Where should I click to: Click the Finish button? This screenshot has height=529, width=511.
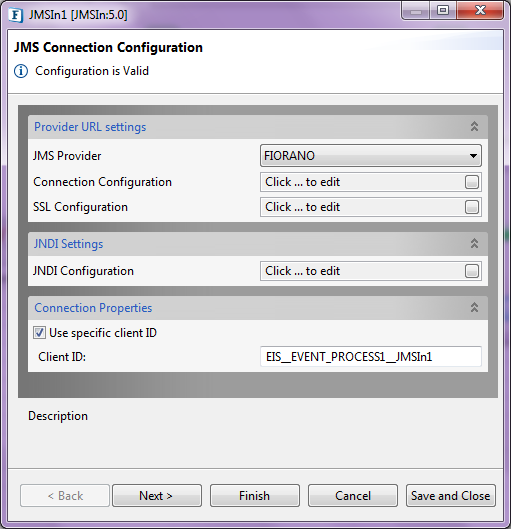click(x=255, y=496)
